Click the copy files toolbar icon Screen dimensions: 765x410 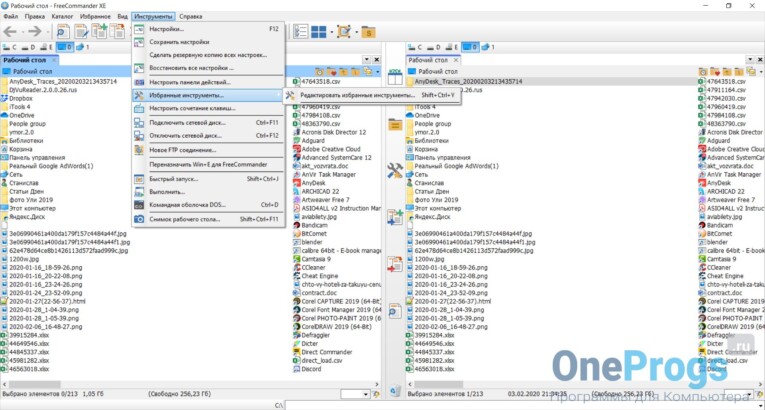click(x=99, y=32)
